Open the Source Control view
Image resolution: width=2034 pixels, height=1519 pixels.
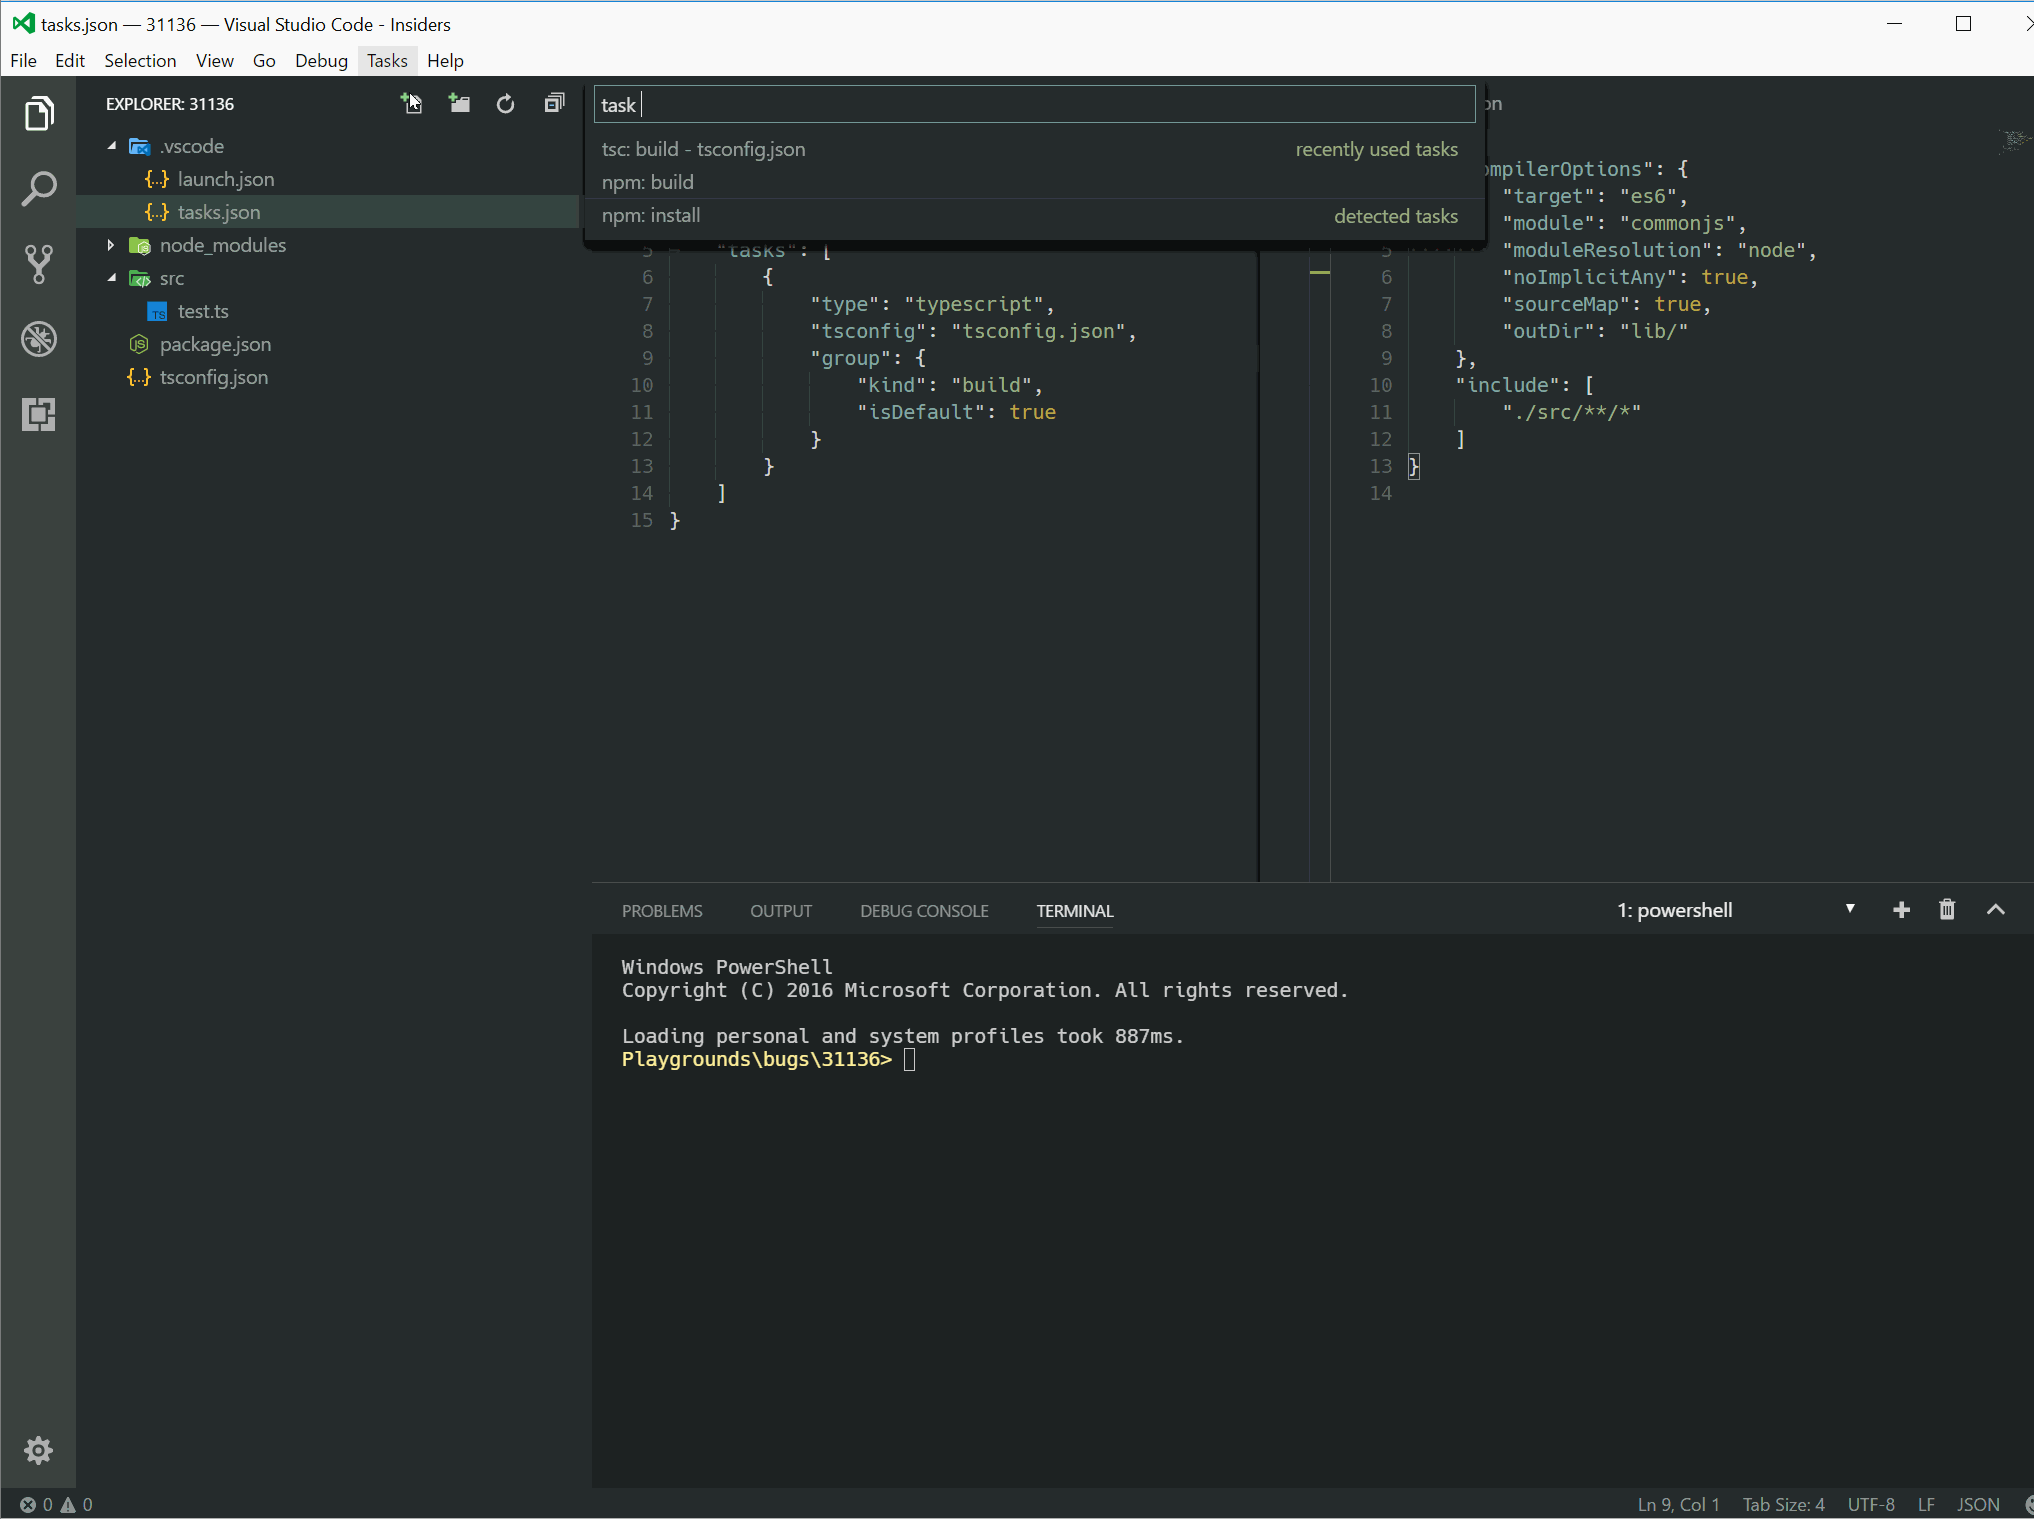38,264
